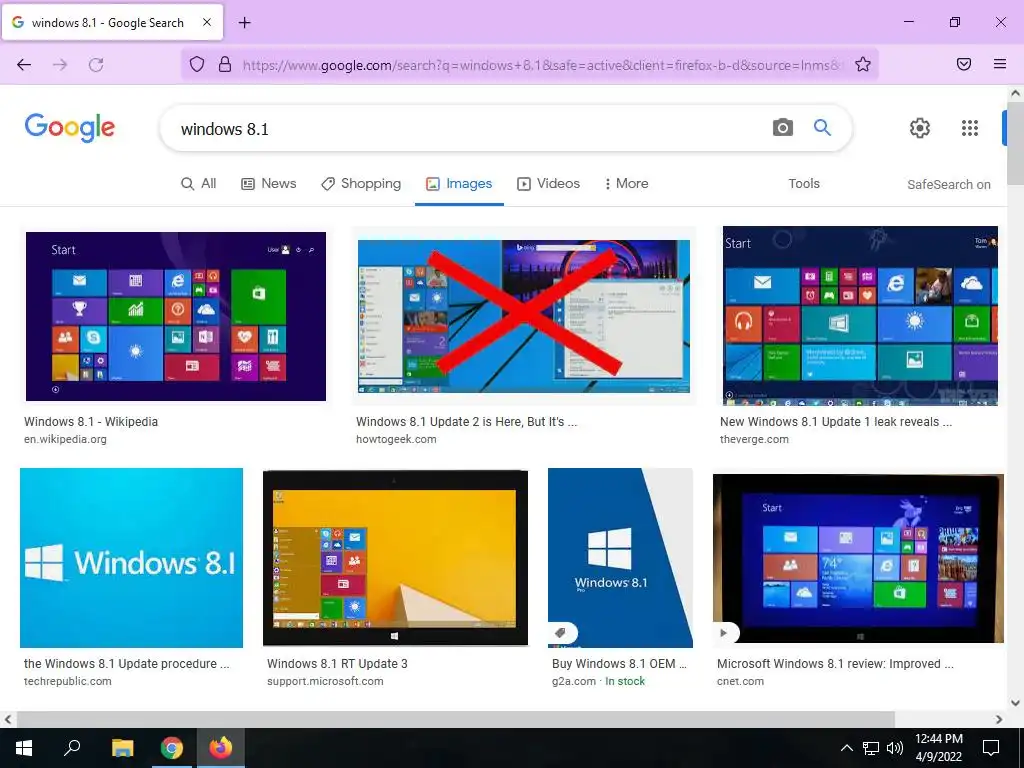Select the browser address bar URL
The image size is (1024, 768).
click(542, 65)
